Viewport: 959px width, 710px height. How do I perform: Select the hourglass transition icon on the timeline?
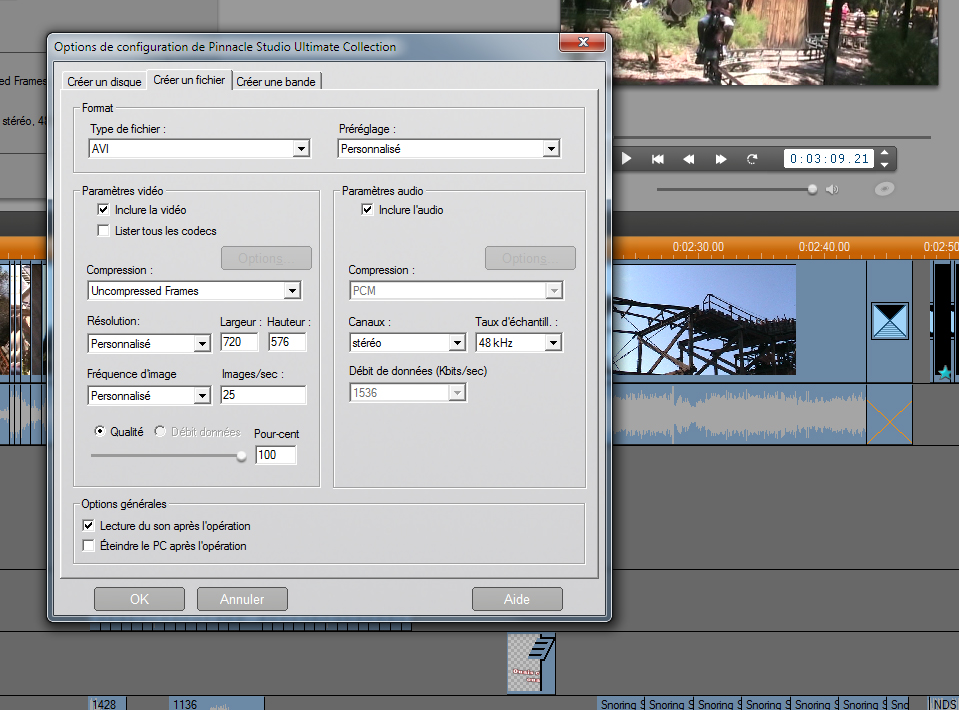point(890,320)
